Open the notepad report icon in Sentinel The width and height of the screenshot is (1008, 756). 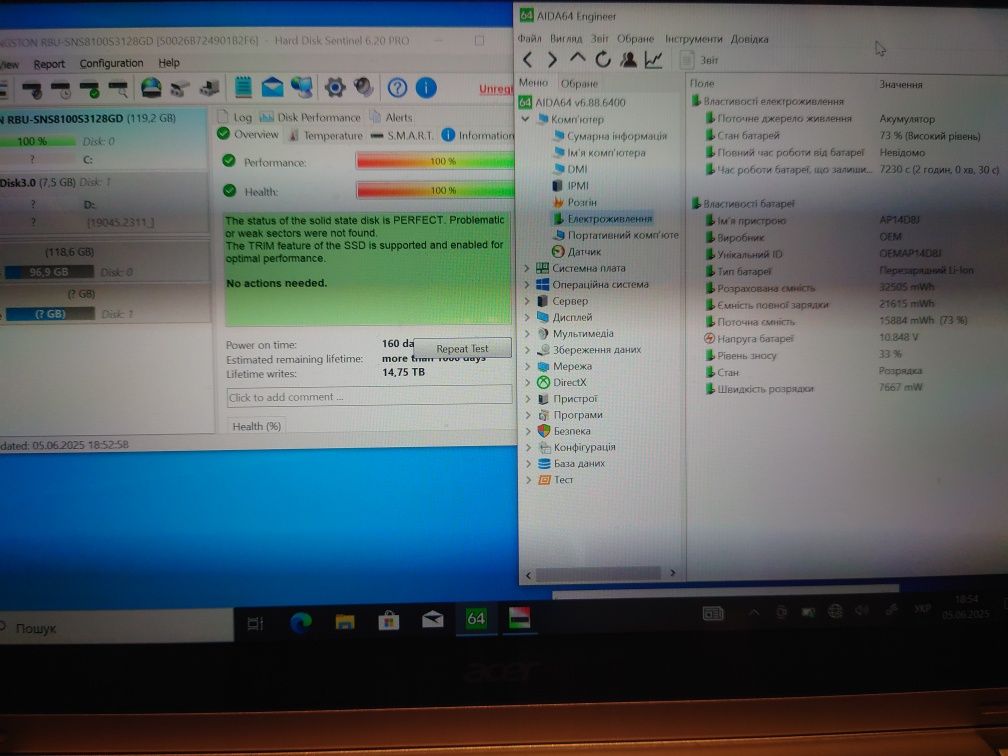(x=243, y=87)
